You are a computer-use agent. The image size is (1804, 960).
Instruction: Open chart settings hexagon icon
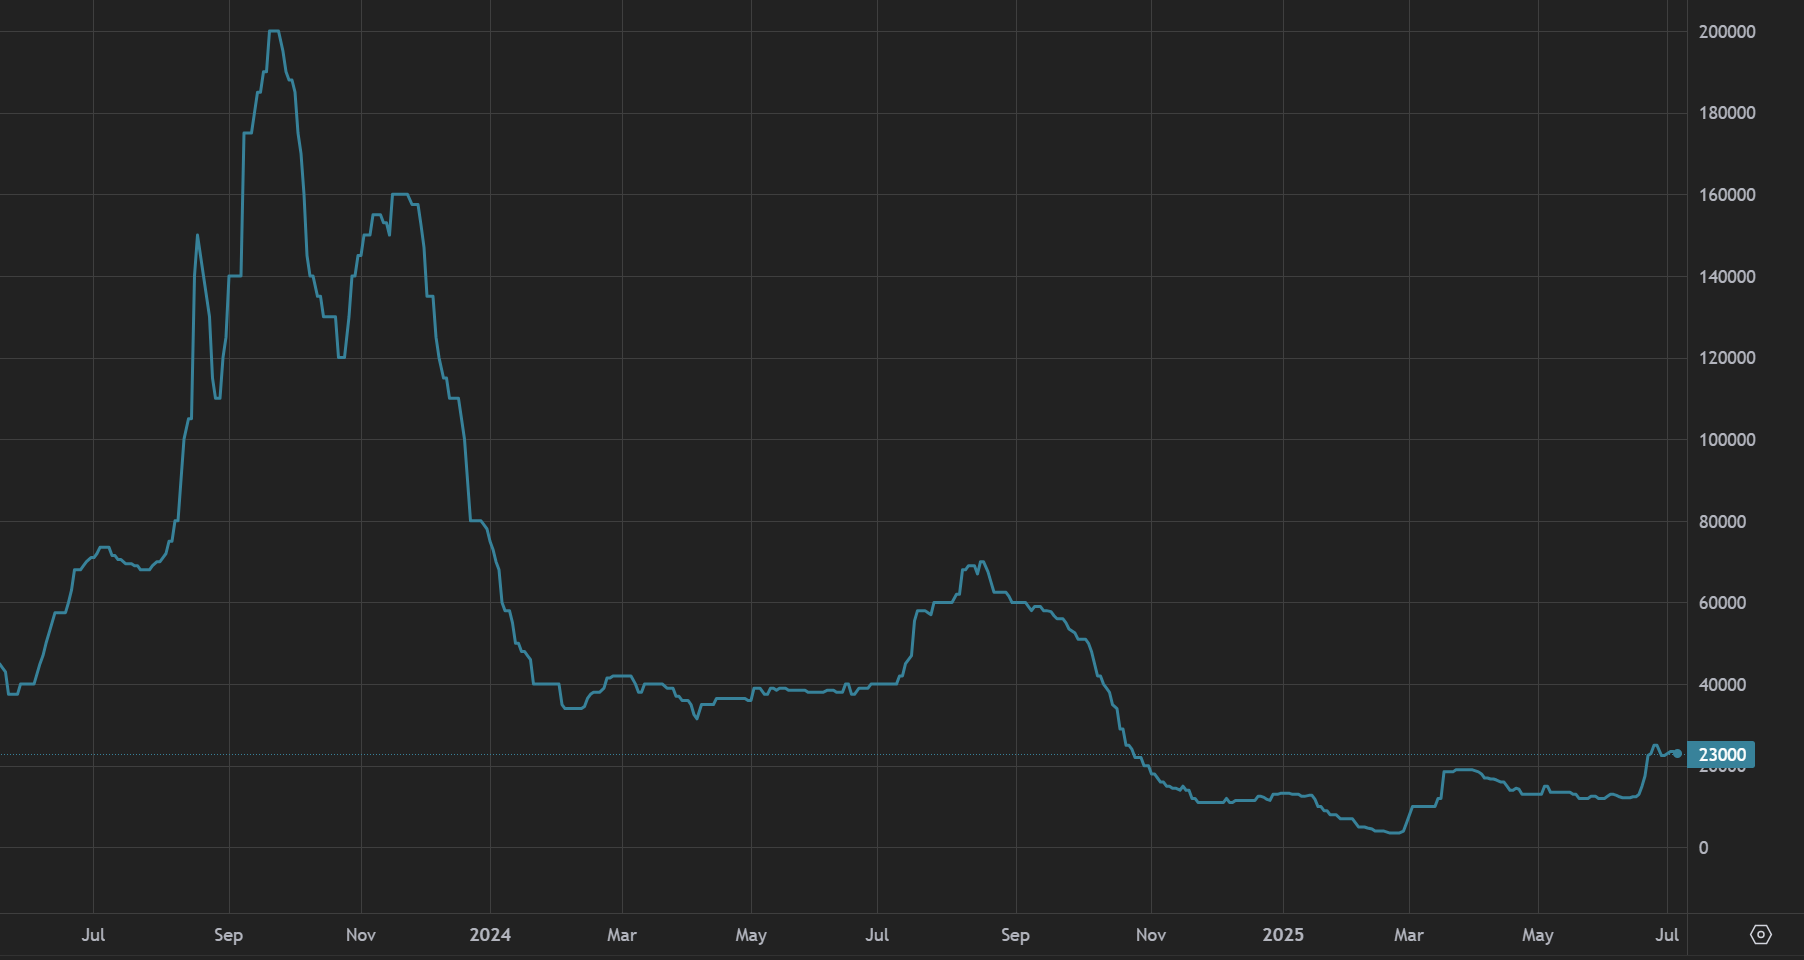coord(1761,934)
